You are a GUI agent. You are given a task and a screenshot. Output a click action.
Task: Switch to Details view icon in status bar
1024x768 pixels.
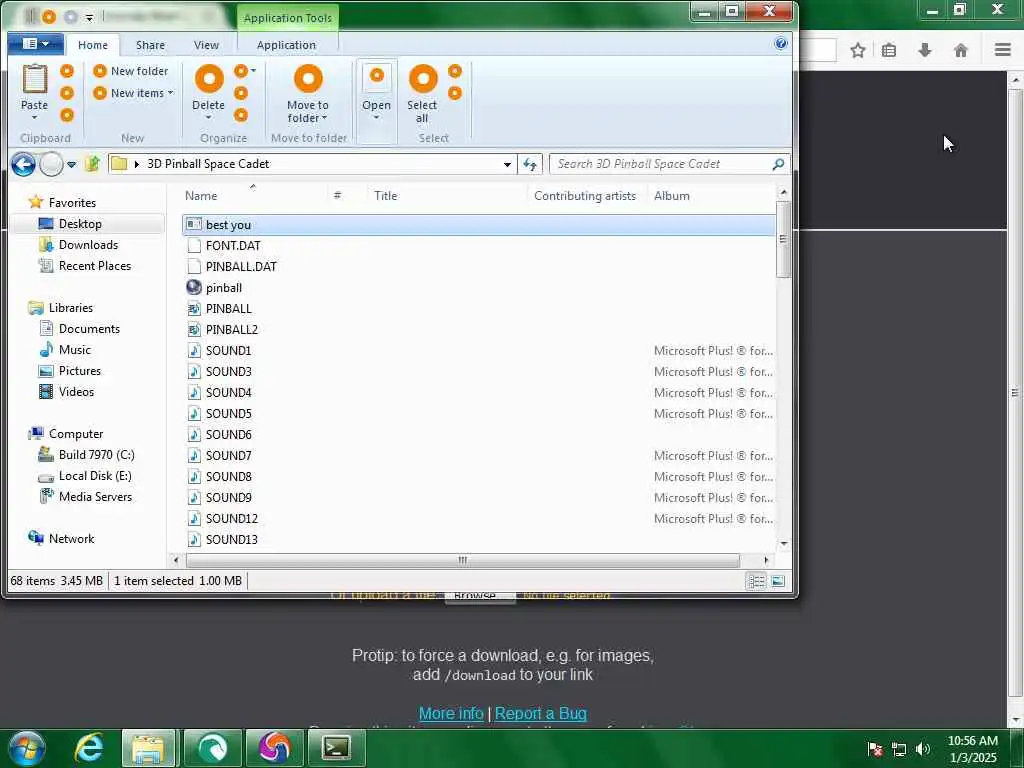click(x=756, y=581)
